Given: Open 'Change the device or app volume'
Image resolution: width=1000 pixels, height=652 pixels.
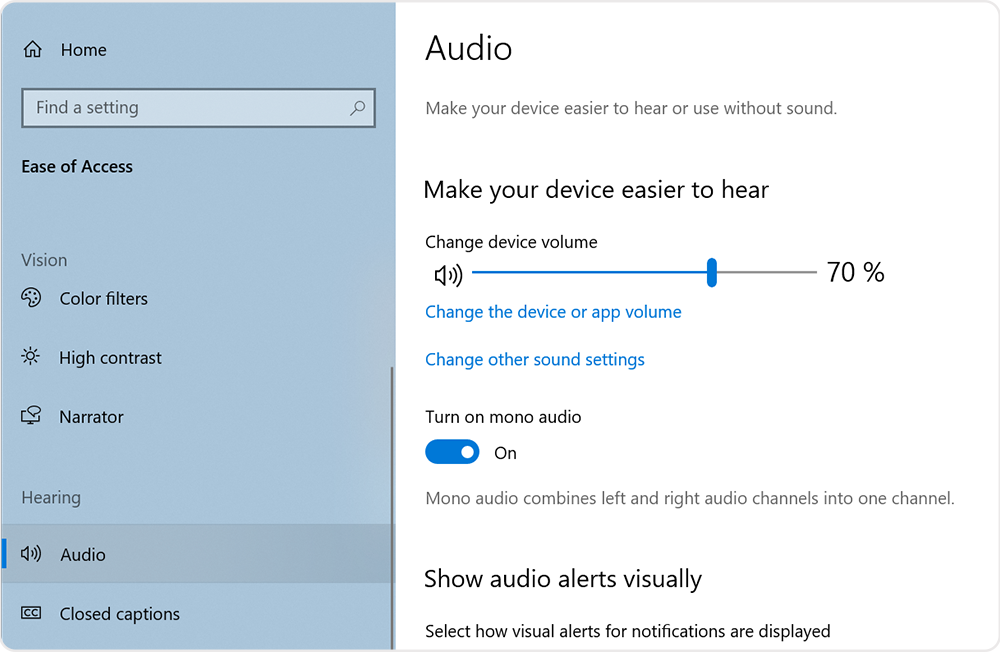Looking at the screenshot, I should pyautogui.click(x=553, y=312).
